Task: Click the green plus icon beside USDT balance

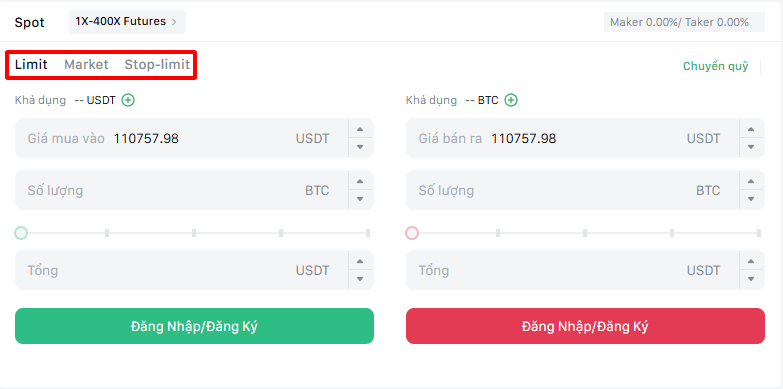Action: tap(128, 100)
